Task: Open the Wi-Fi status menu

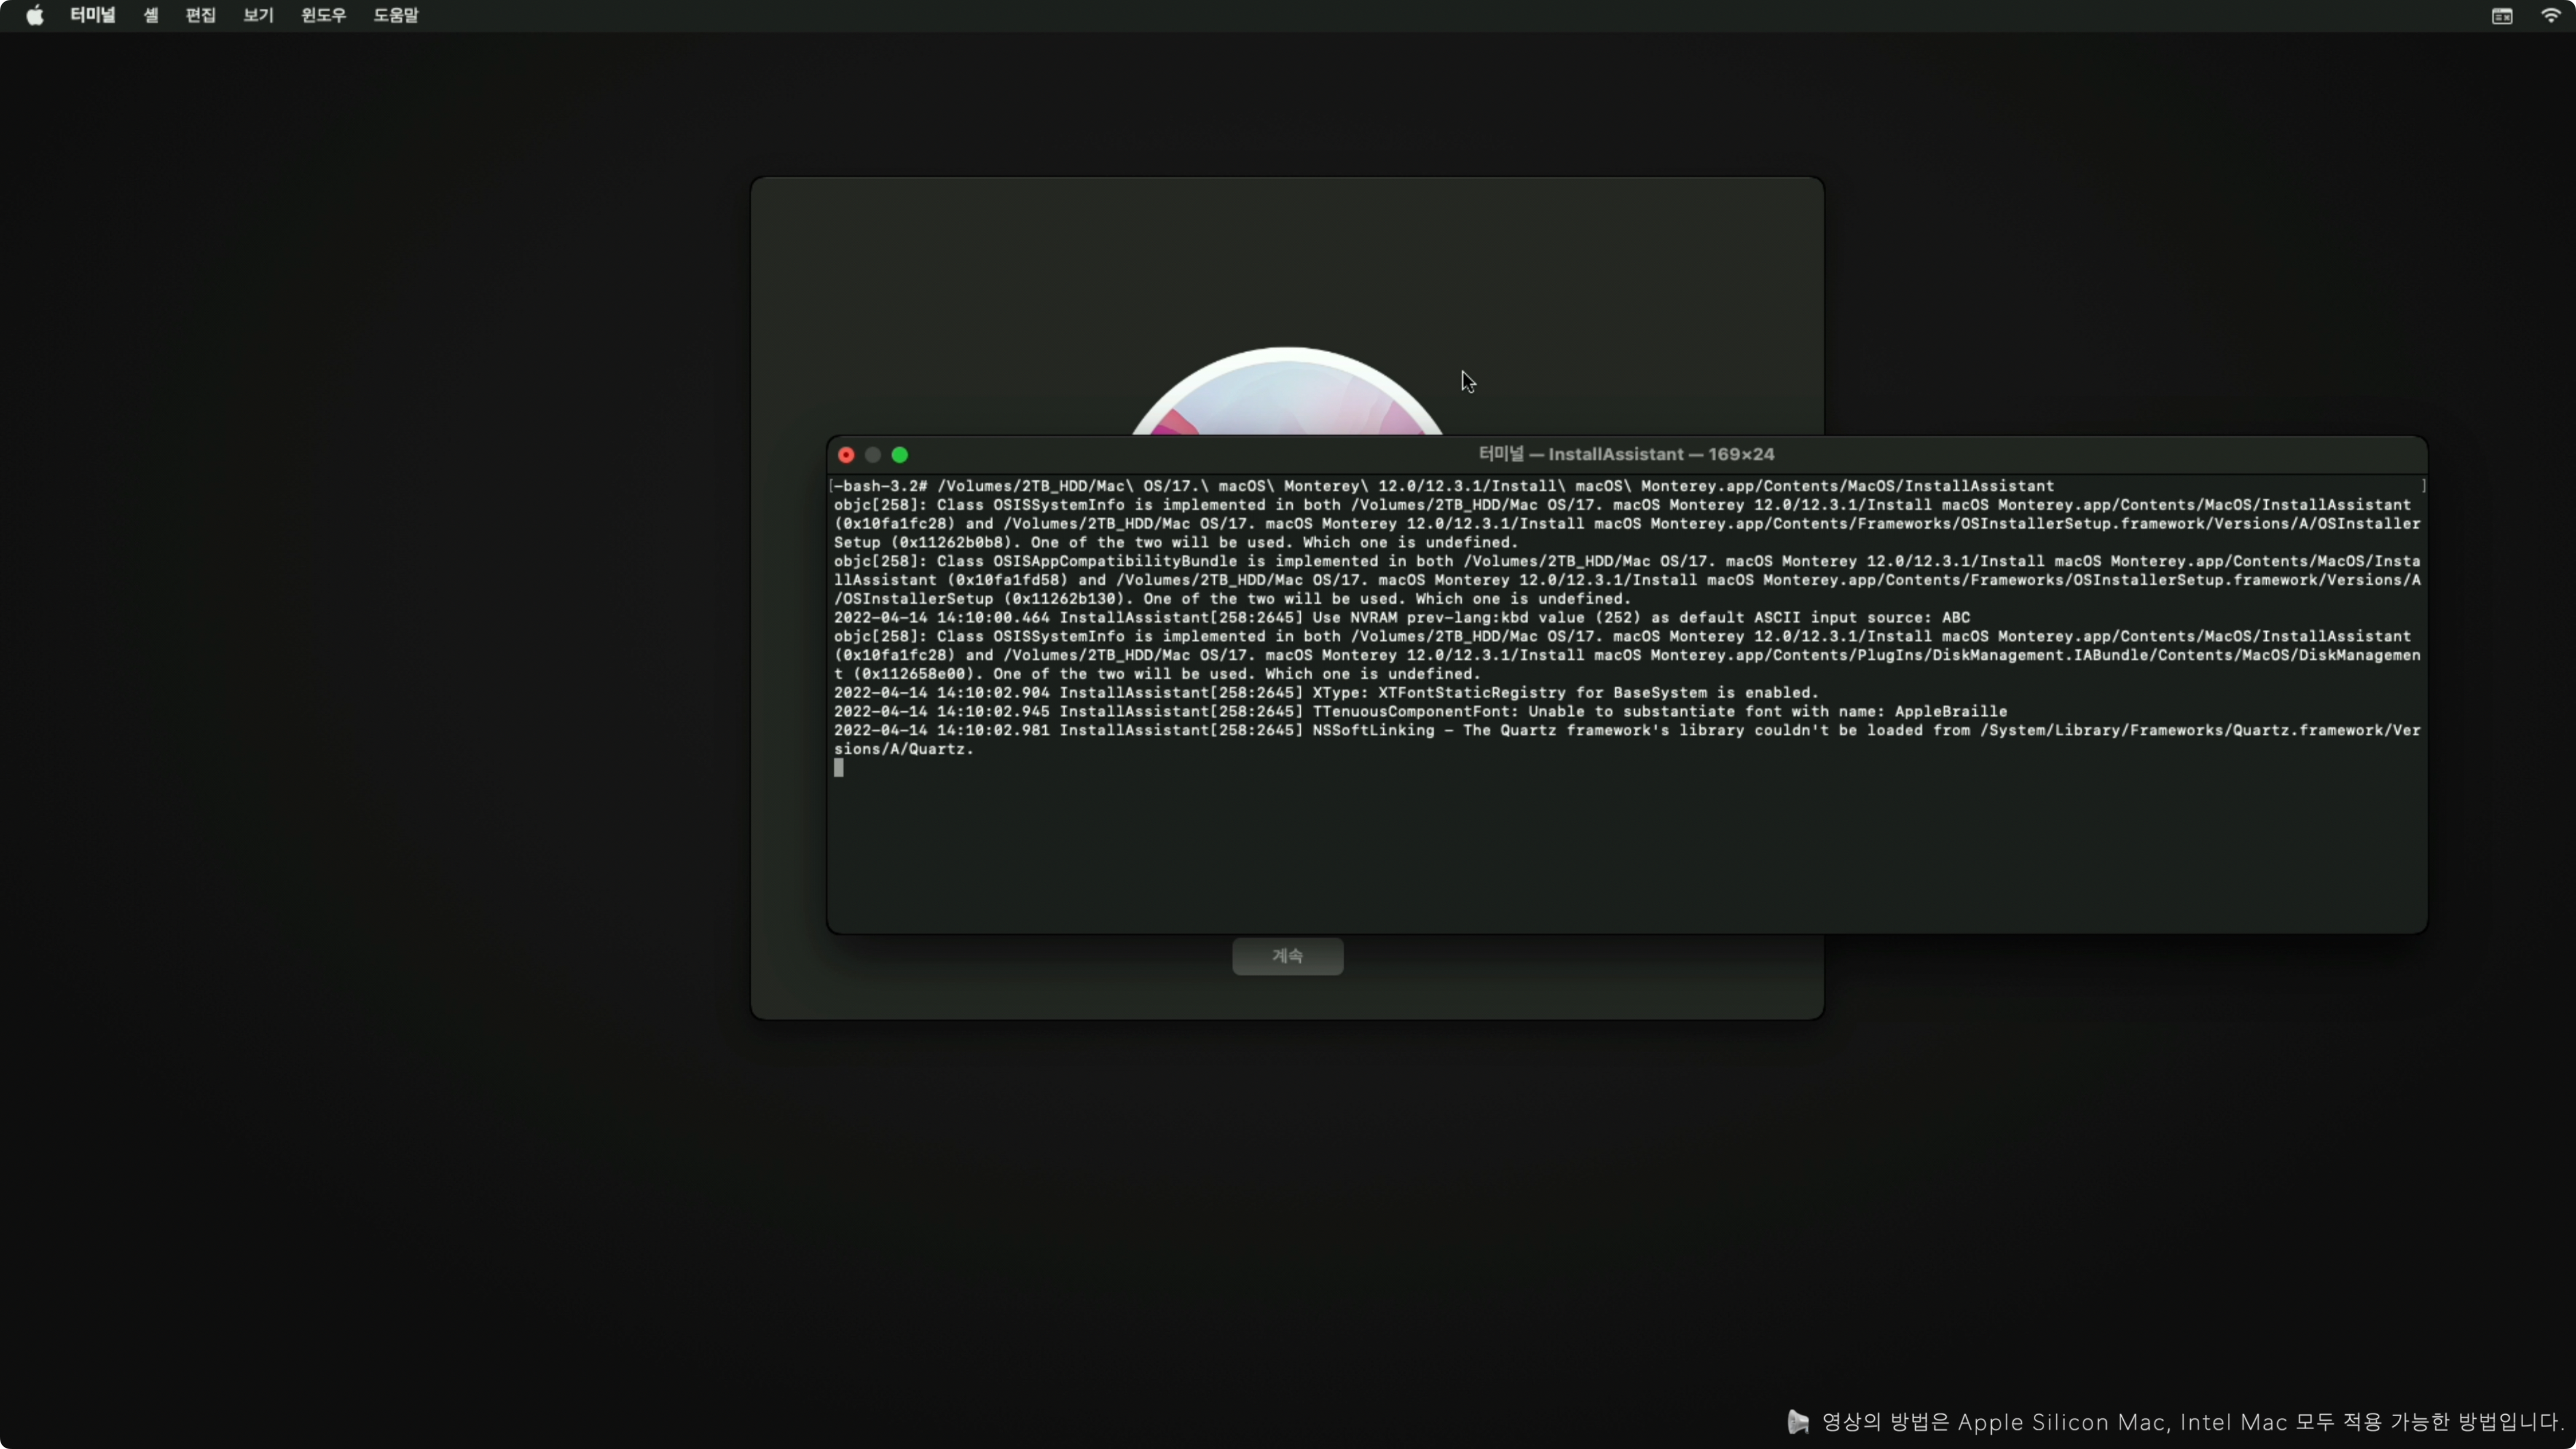Action: [x=2551, y=15]
